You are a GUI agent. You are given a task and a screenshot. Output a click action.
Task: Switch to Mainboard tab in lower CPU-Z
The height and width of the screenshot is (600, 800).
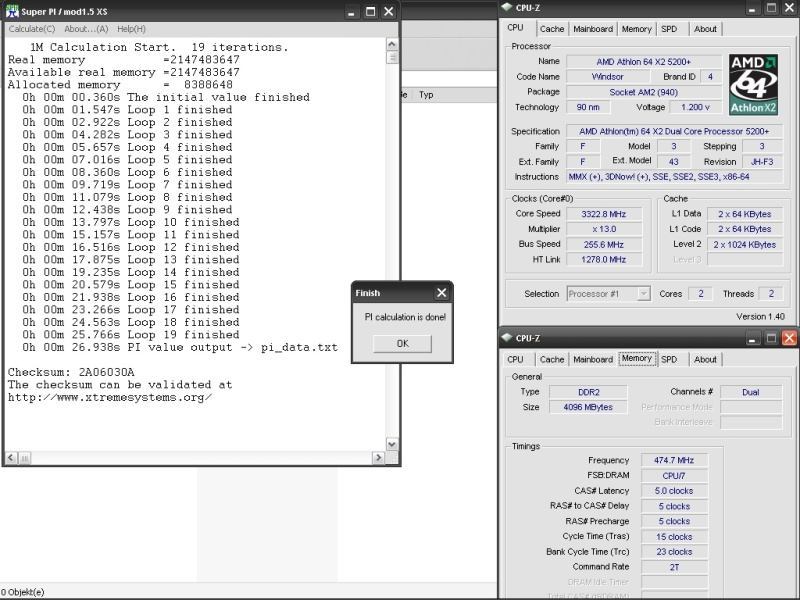pos(593,360)
